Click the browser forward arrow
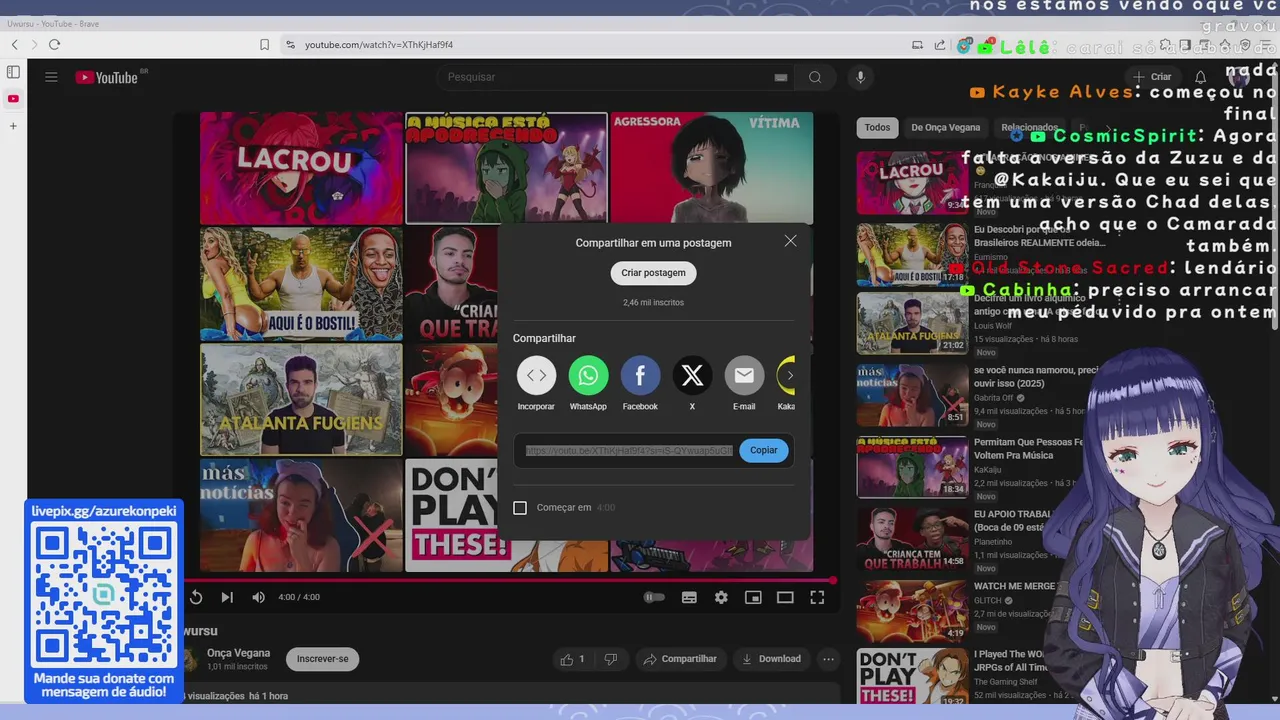This screenshot has width=1280, height=720. (34, 45)
